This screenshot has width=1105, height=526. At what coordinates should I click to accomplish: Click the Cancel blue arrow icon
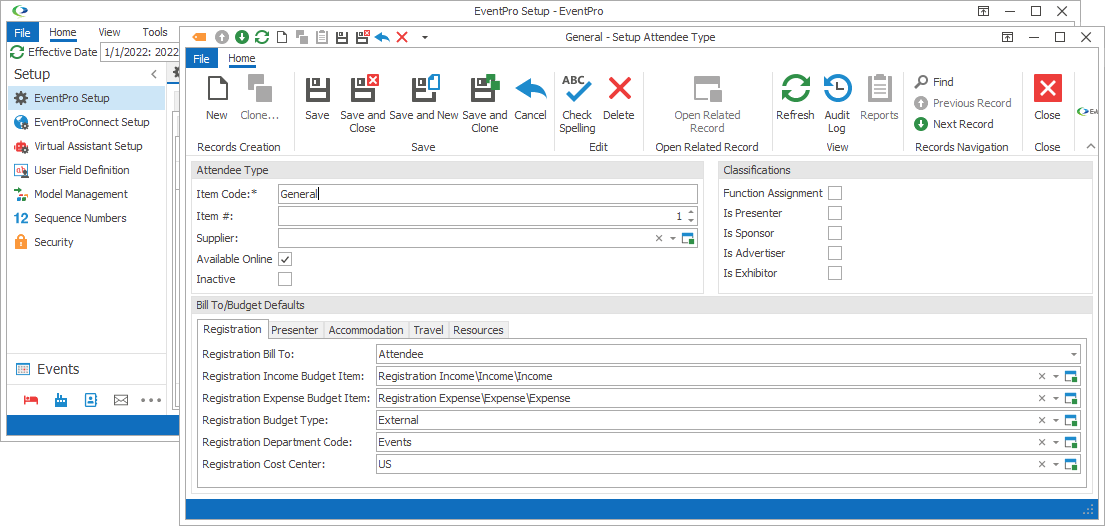(x=531, y=90)
